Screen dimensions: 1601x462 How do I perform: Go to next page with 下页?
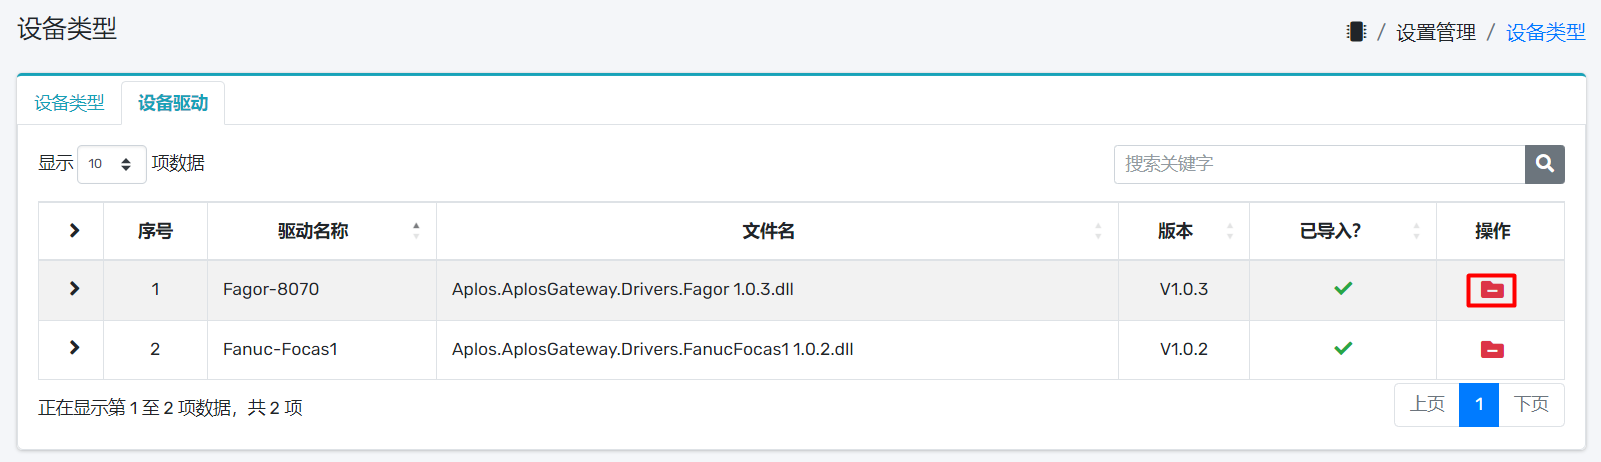point(1531,405)
